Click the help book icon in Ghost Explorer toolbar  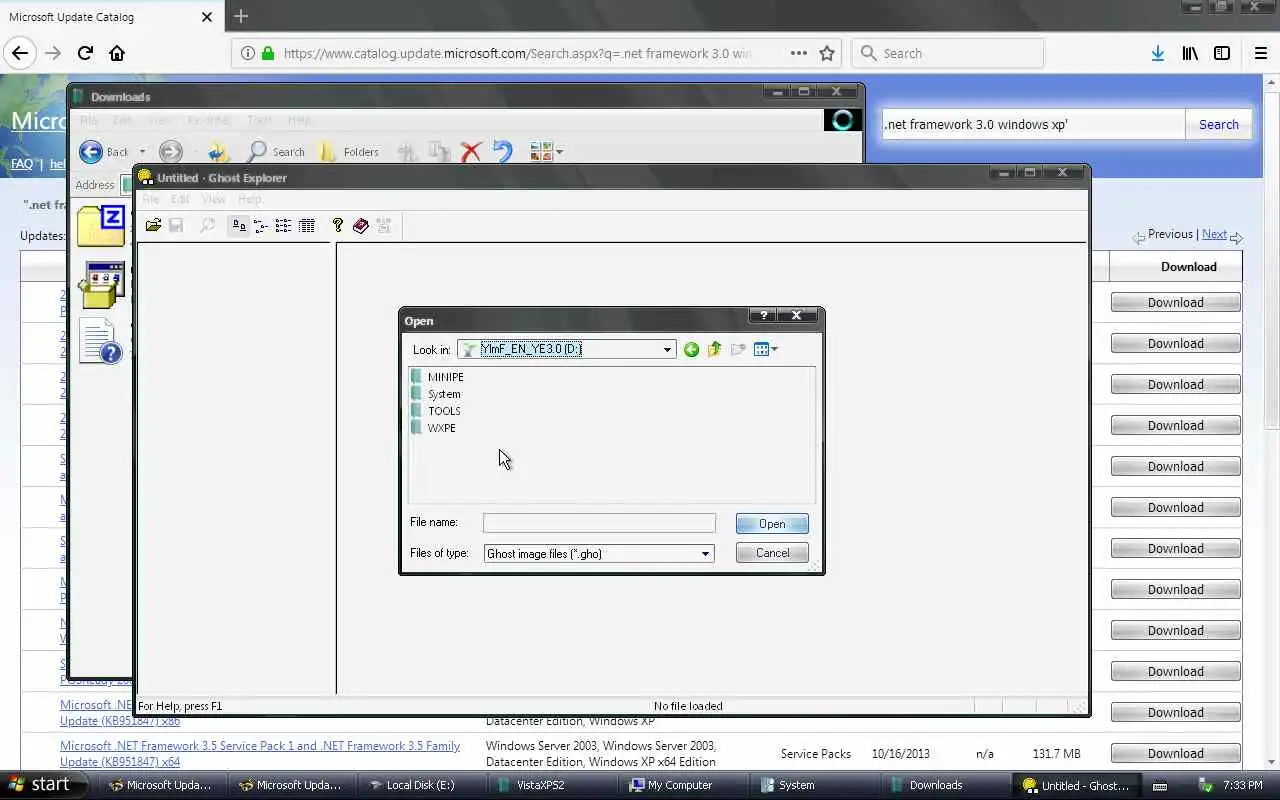361,226
